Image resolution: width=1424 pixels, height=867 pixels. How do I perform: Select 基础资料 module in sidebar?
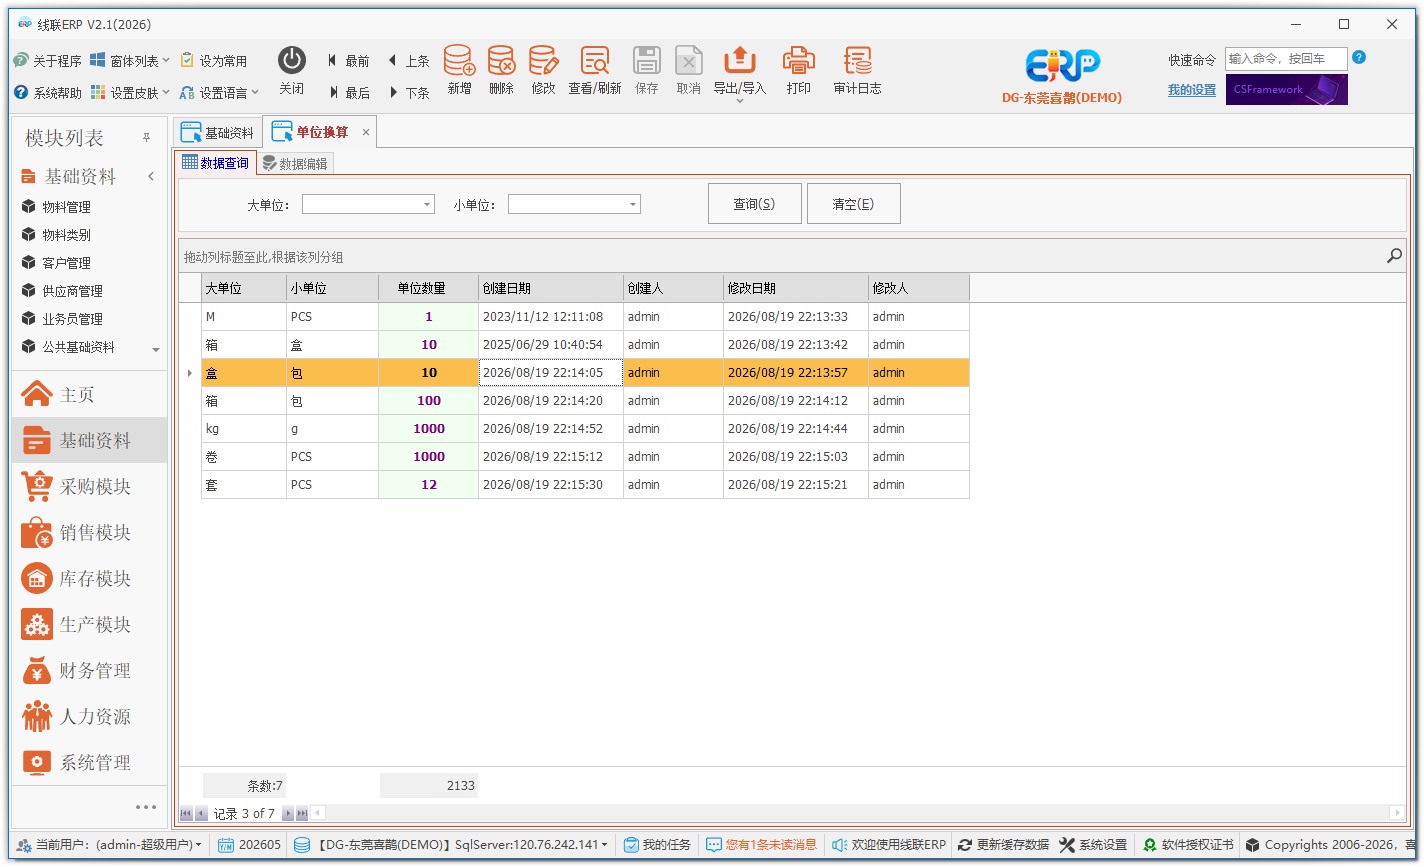coord(89,441)
